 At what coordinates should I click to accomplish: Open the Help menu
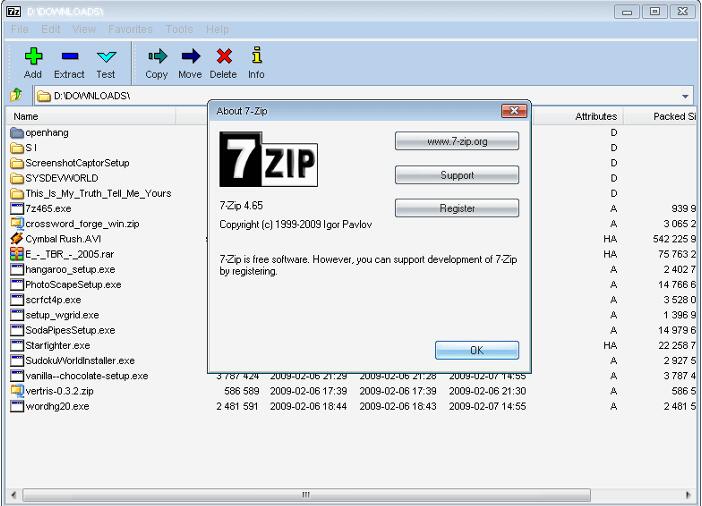point(217,29)
